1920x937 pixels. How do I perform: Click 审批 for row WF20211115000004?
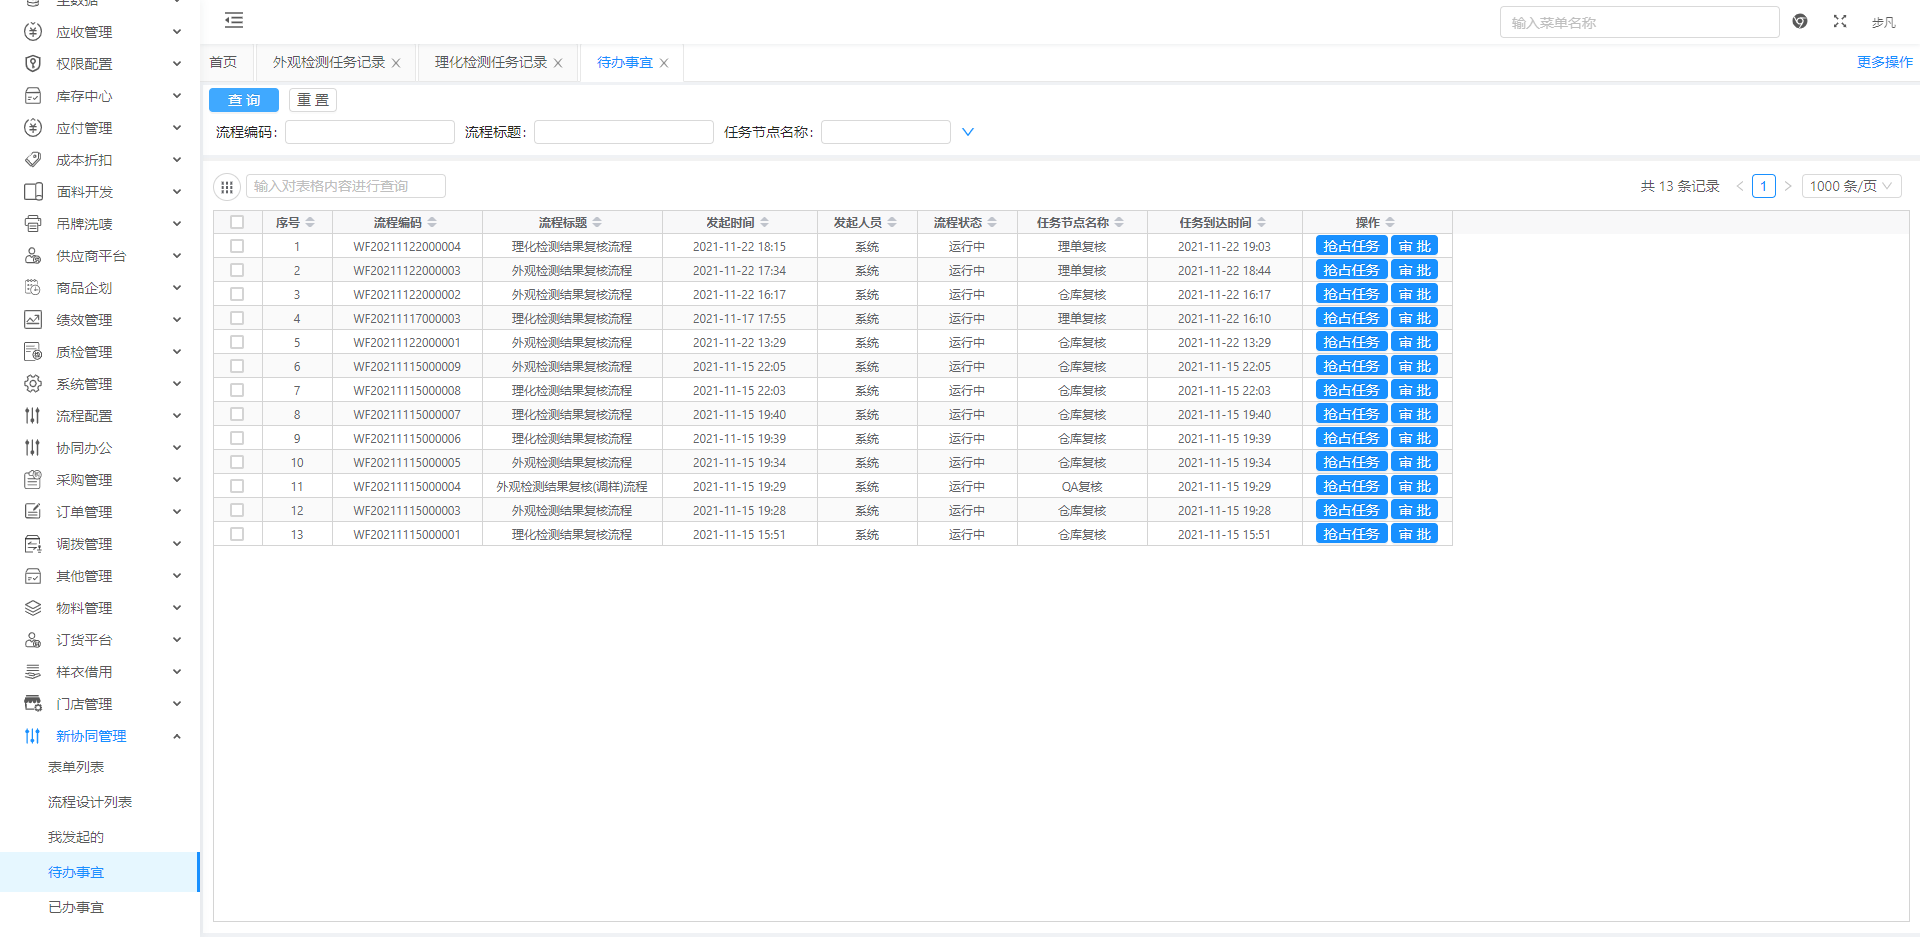click(1414, 486)
